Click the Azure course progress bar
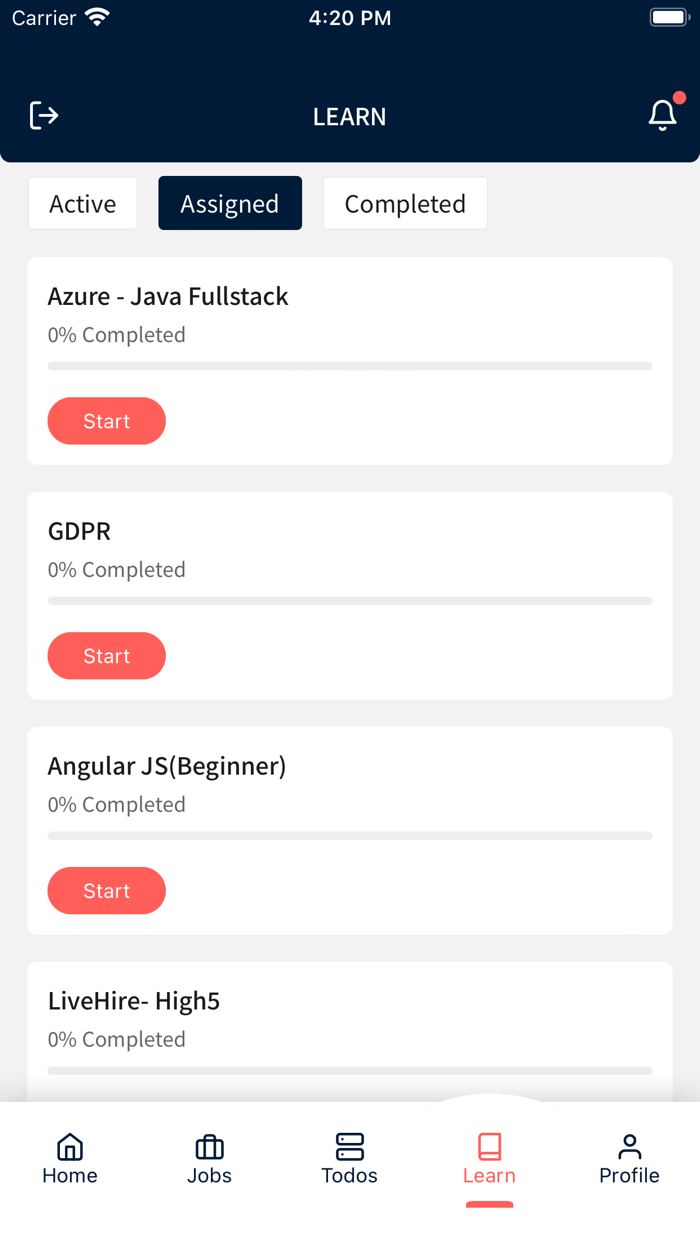700x1244 pixels. (350, 366)
